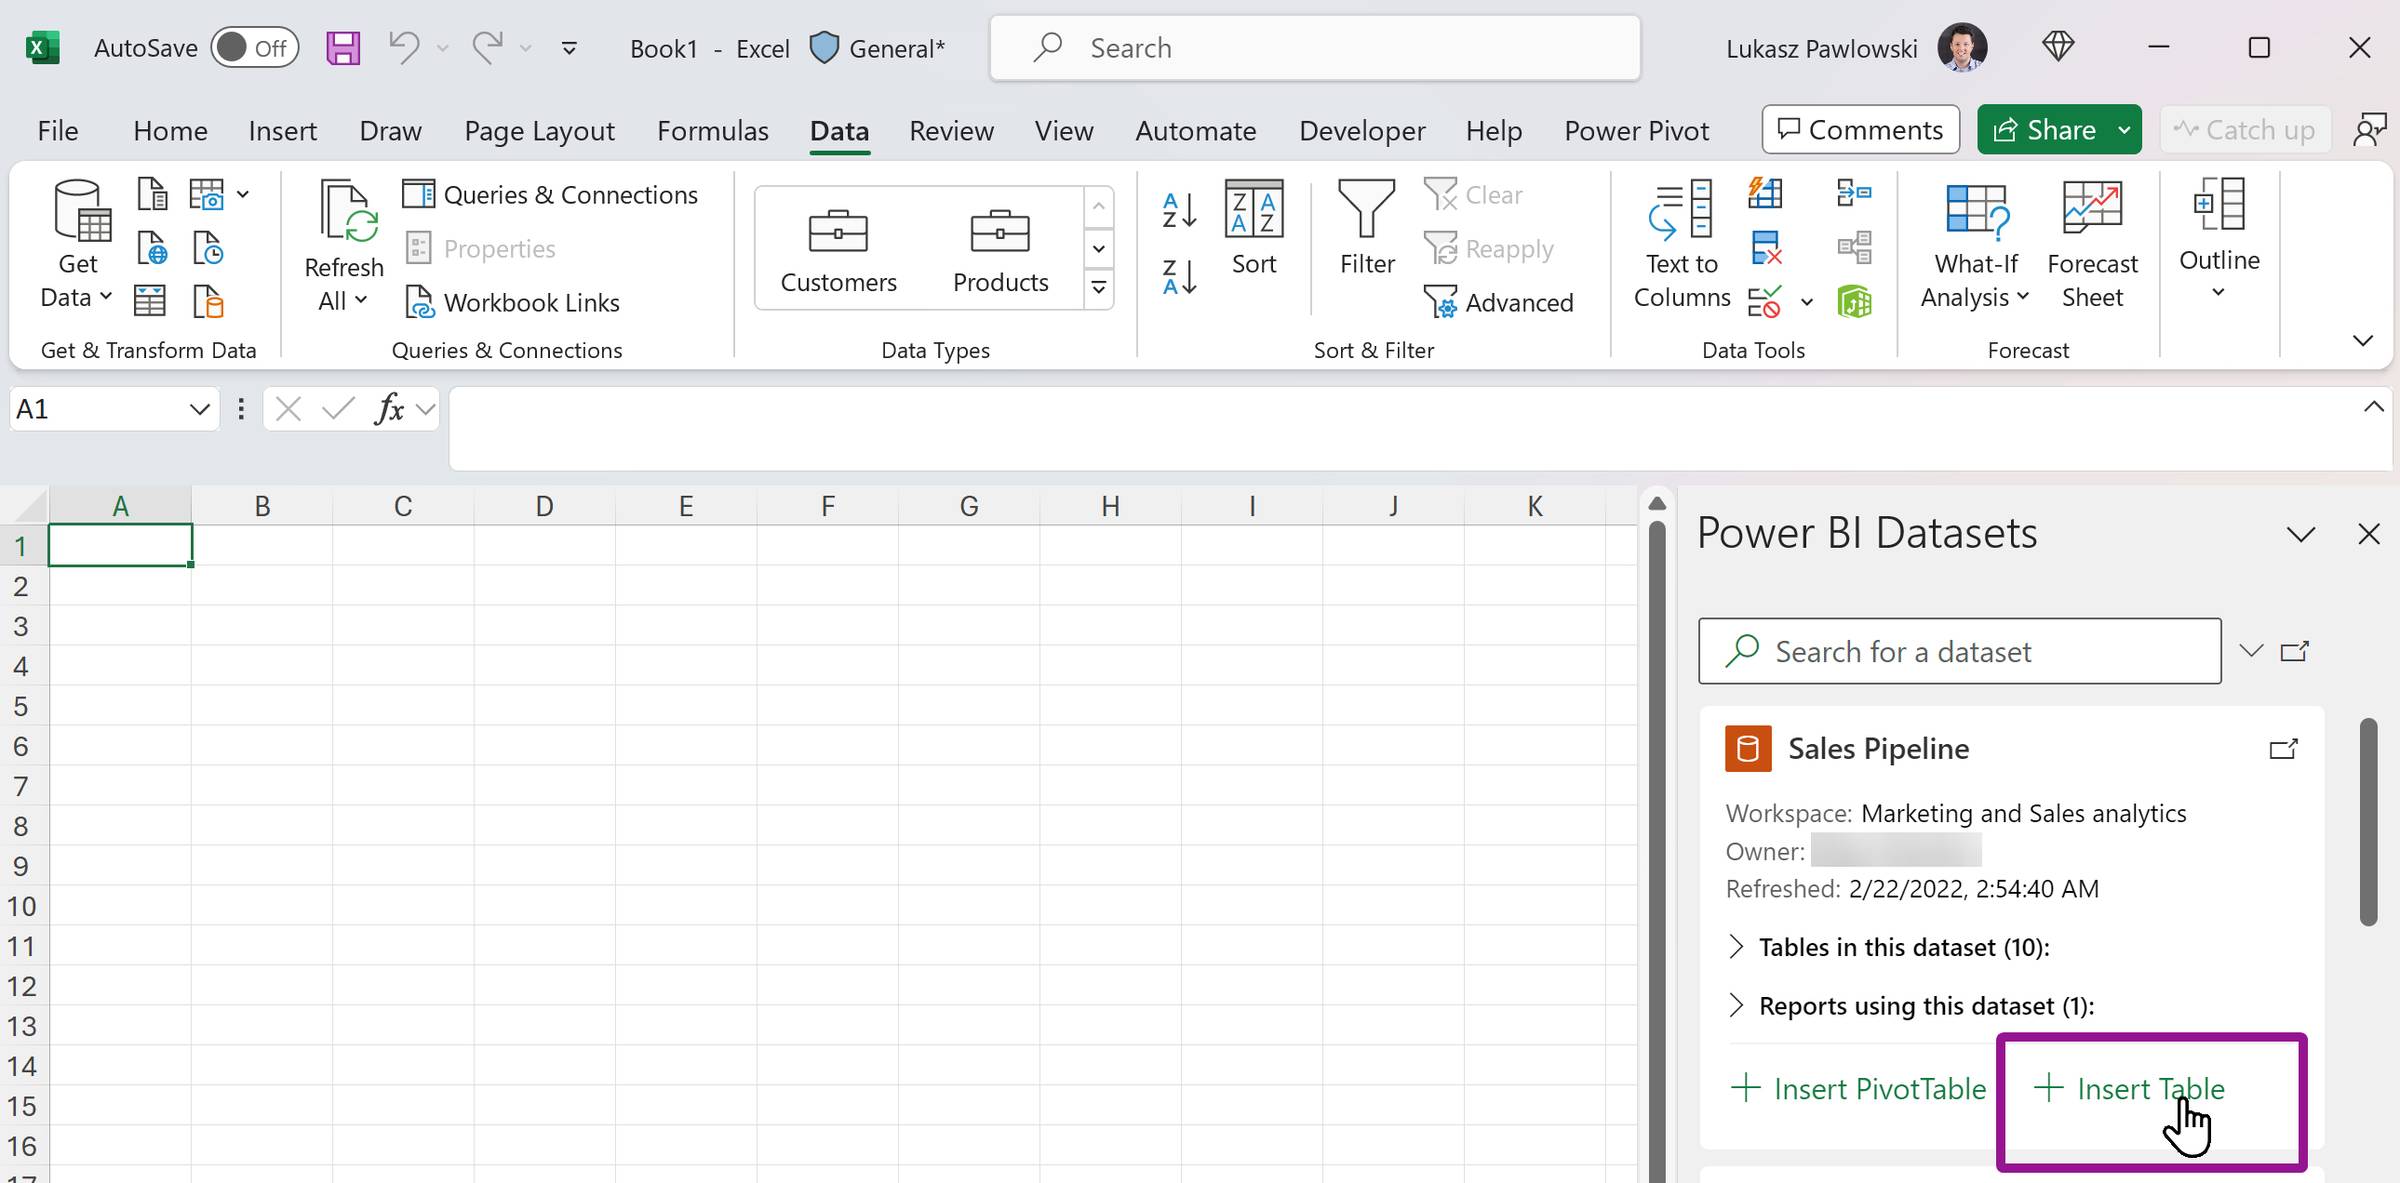Click the Flash Fill icon
Image resolution: width=2400 pixels, height=1183 pixels.
point(1765,193)
